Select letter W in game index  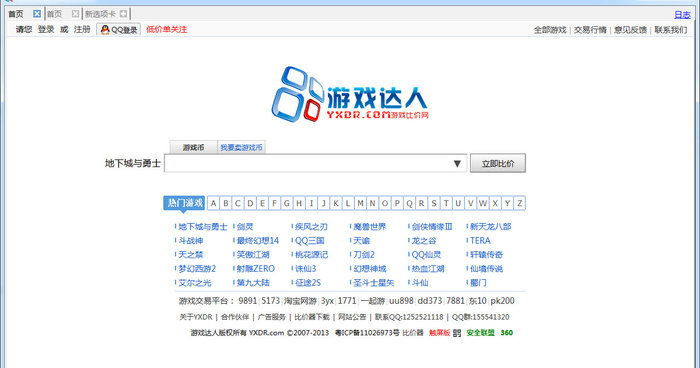tap(483, 203)
